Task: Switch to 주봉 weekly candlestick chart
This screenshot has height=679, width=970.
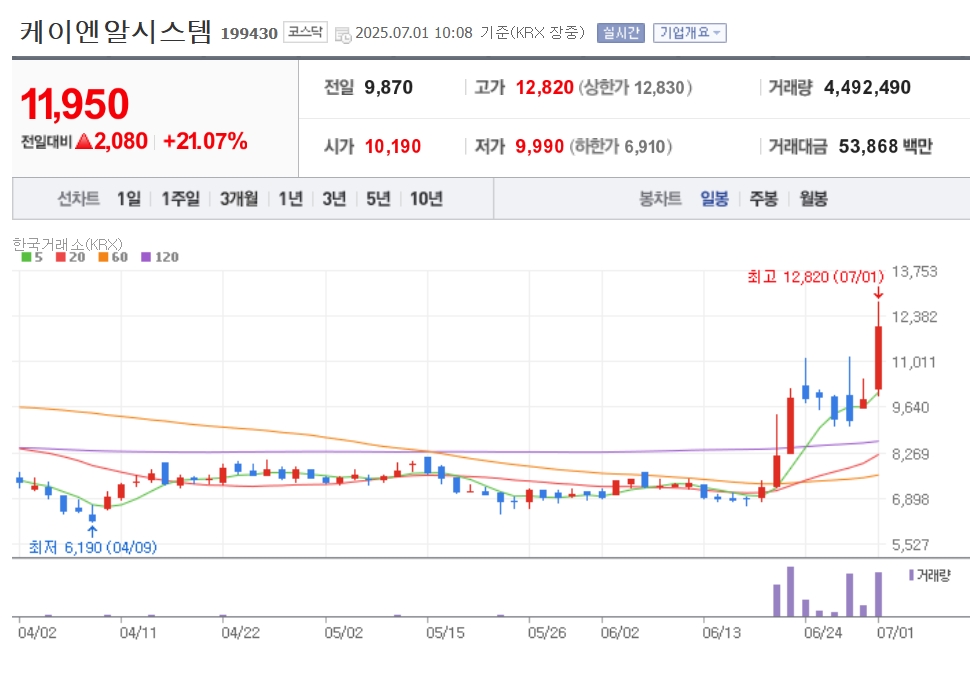Action: pos(763,199)
